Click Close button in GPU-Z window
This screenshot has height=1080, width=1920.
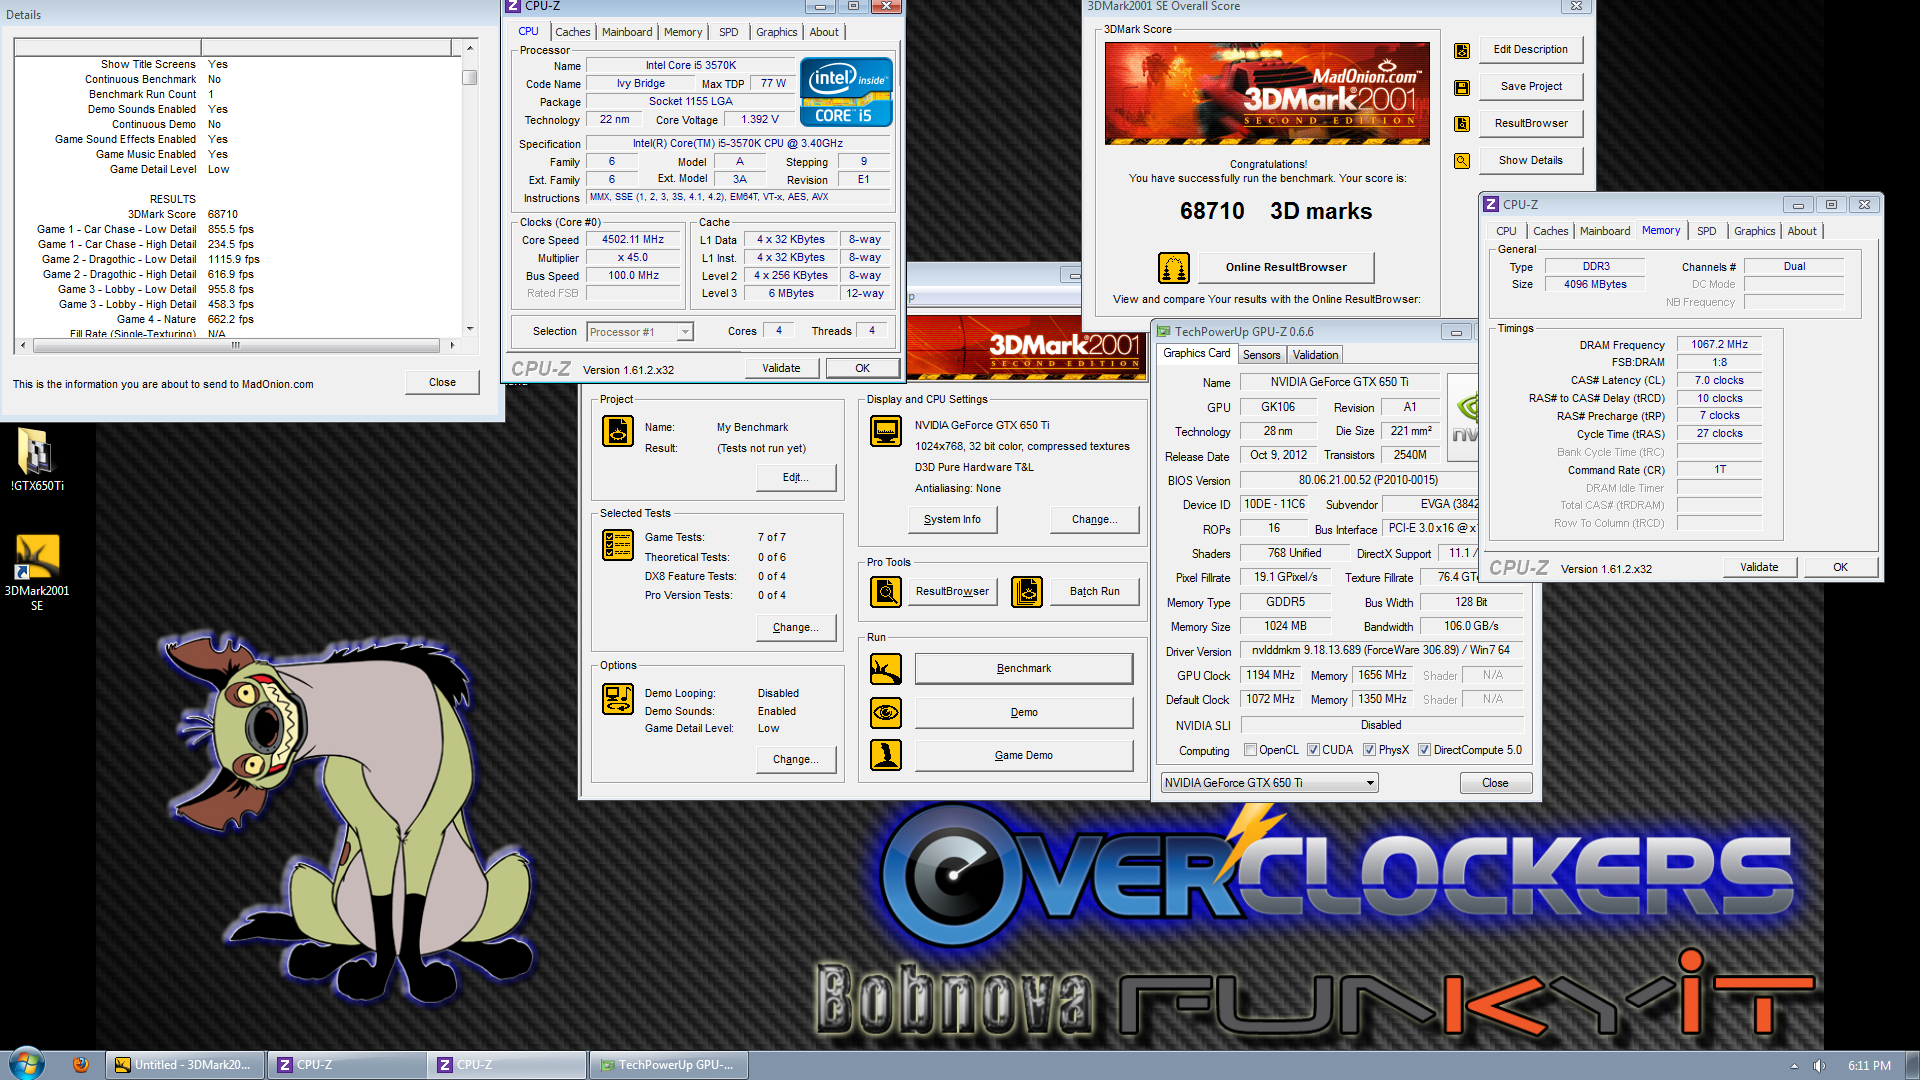(1495, 783)
